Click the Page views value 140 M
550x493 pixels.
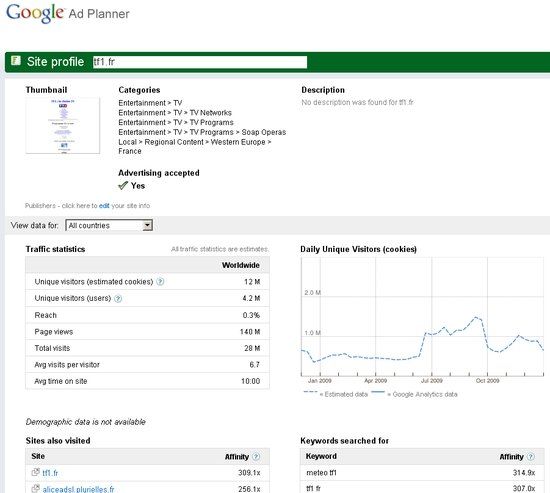tap(250, 332)
